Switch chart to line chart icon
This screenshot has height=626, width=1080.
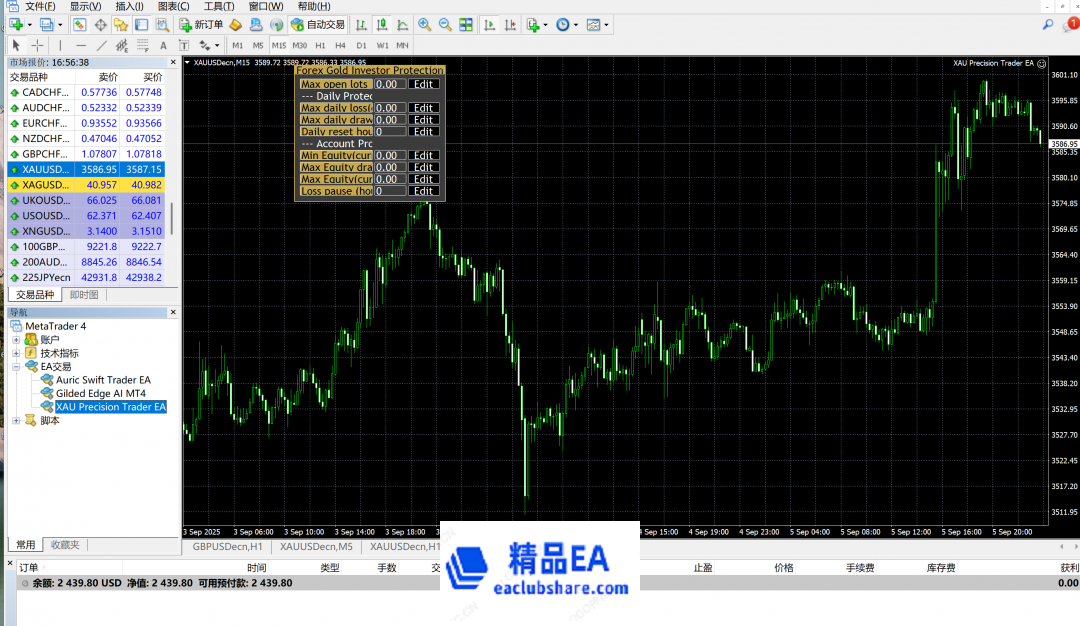402,25
